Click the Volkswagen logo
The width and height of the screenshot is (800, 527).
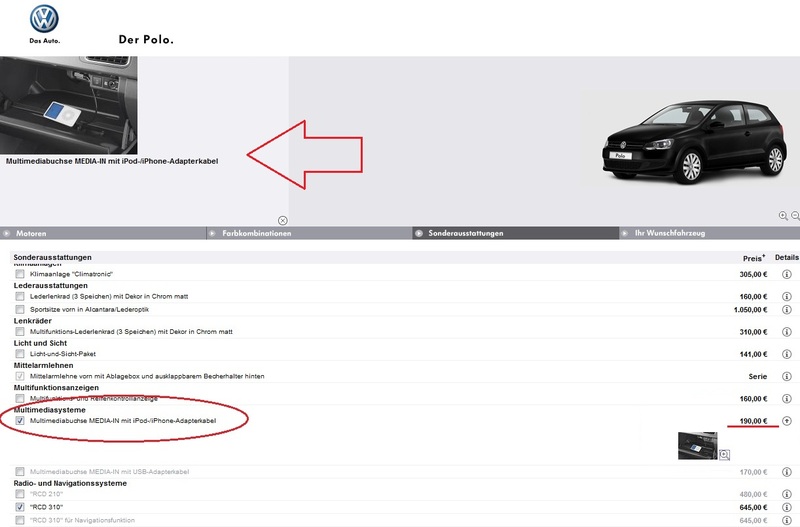(44, 20)
